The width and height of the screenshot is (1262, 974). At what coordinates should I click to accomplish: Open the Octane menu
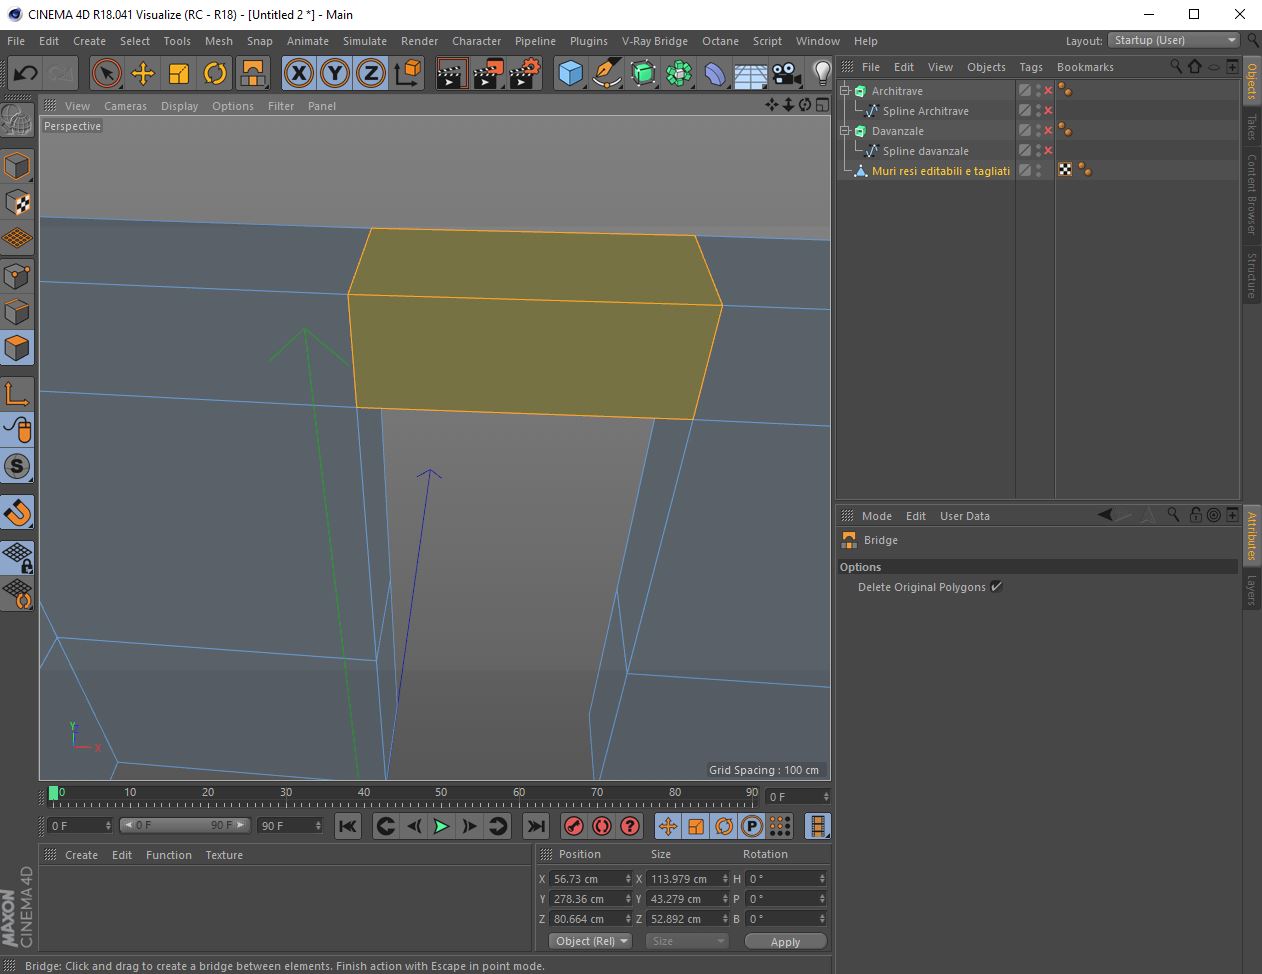[x=720, y=41]
